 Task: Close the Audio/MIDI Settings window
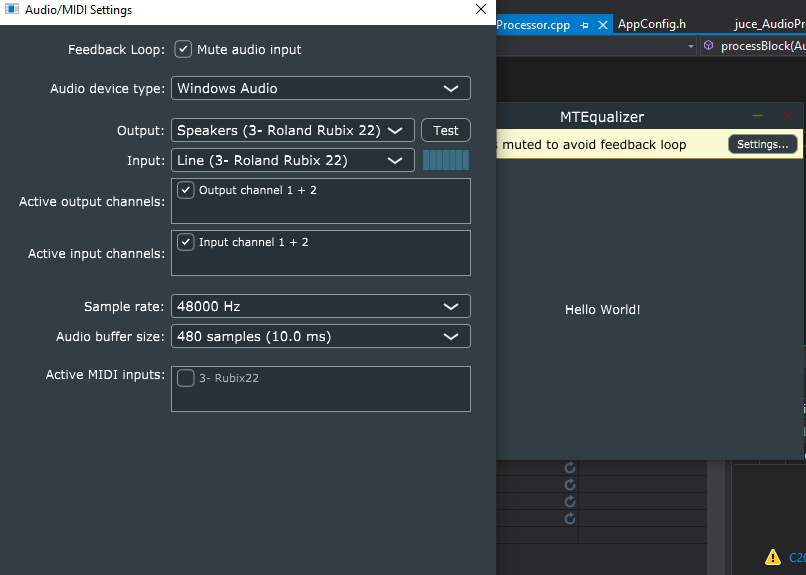click(481, 9)
